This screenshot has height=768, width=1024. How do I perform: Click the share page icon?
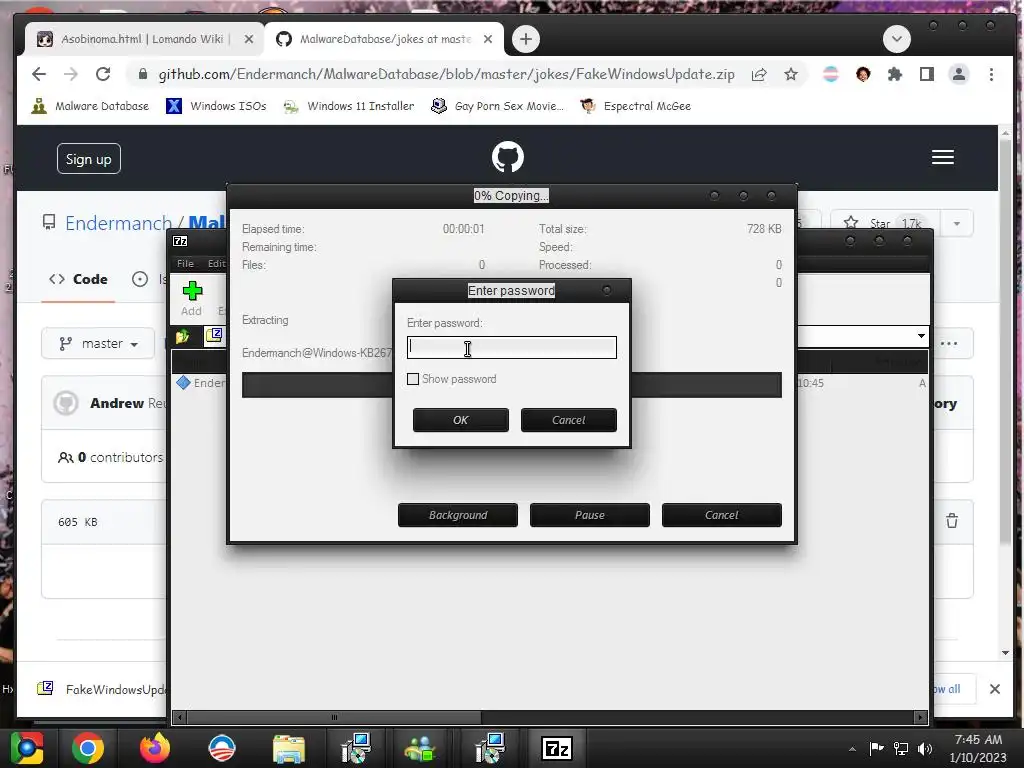(x=759, y=74)
